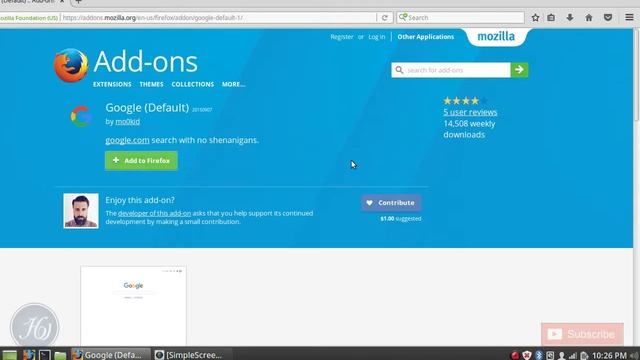Open a new browser tab

(x=78, y=2)
